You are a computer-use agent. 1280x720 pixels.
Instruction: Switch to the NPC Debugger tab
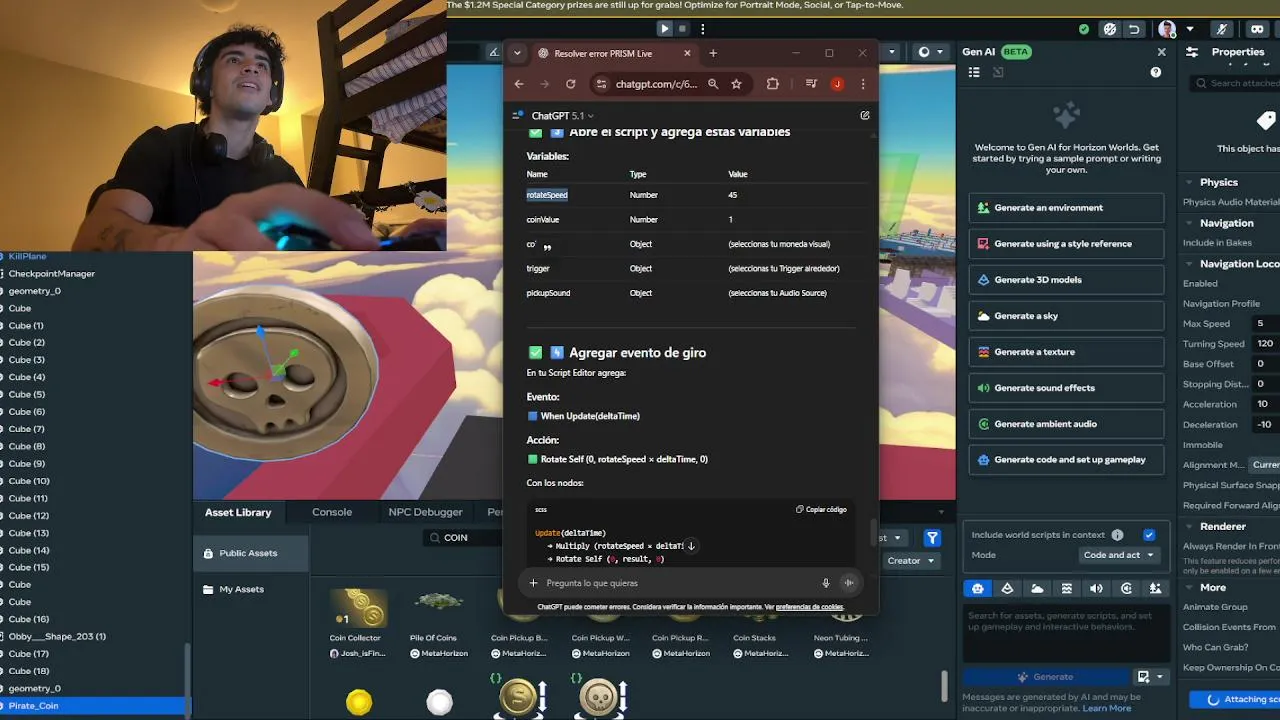tap(425, 512)
